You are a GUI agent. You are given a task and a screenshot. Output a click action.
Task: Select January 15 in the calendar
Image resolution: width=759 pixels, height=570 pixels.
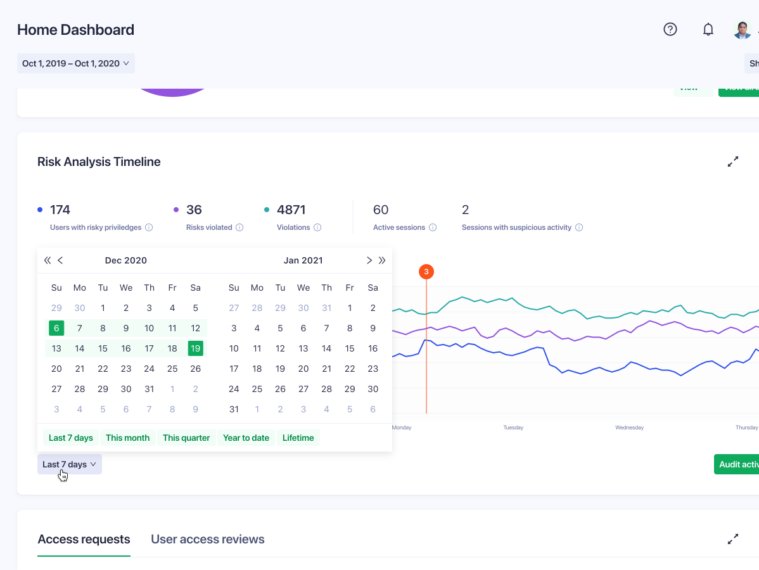(349, 348)
